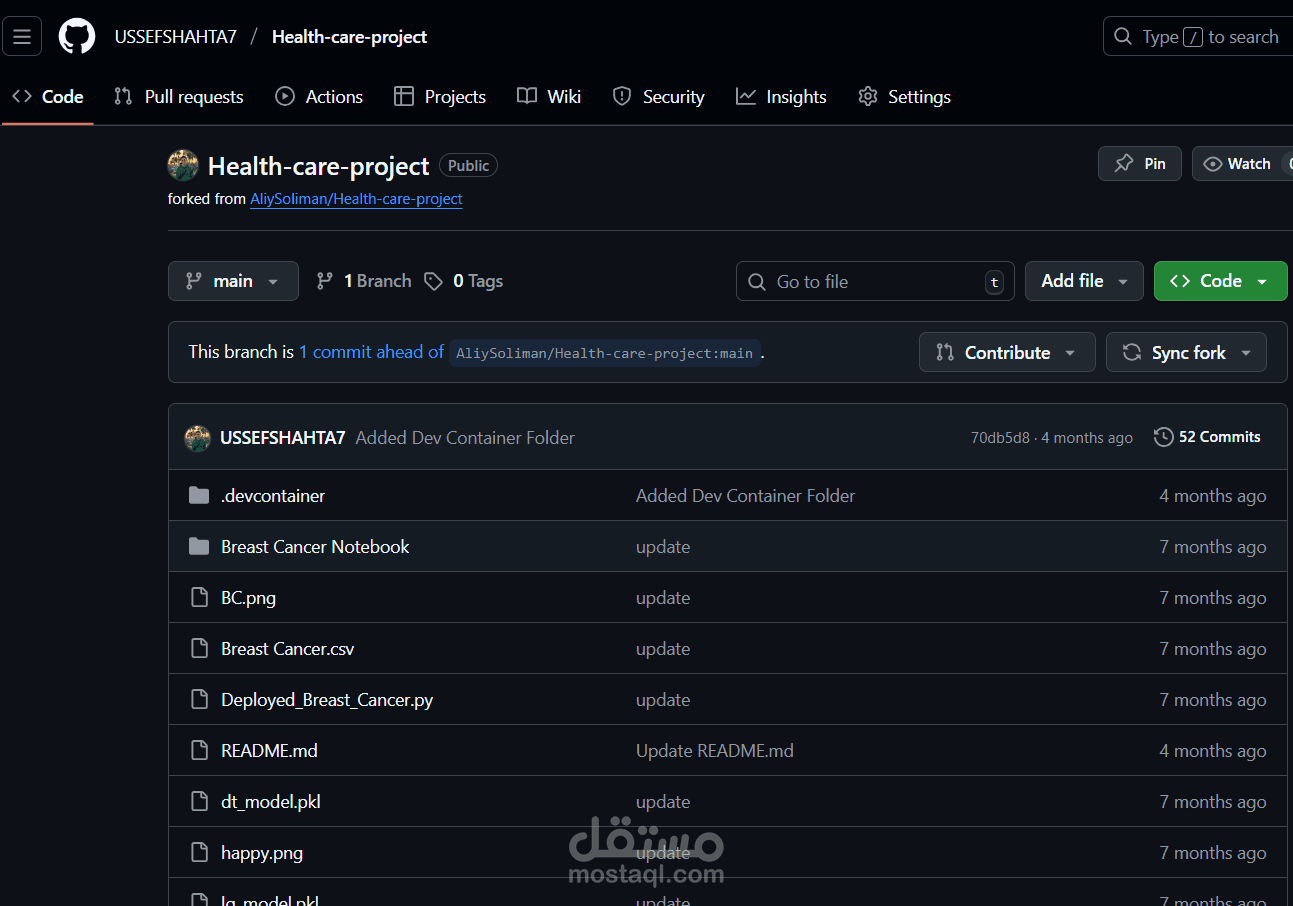The width and height of the screenshot is (1293, 906).
Task: Click the file icon next to dt_model.pkl
Action: [x=200, y=802]
